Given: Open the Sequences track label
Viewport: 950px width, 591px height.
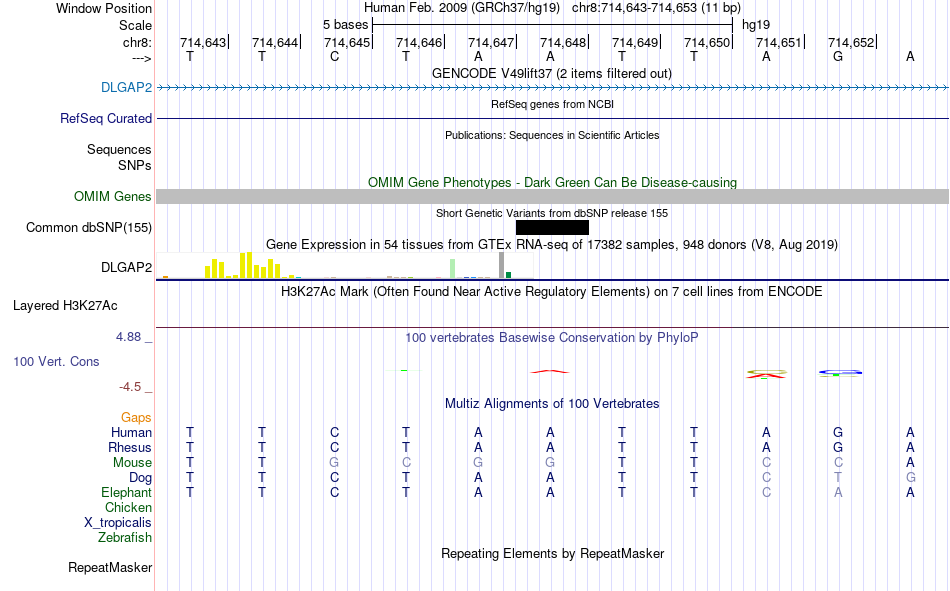Looking at the screenshot, I should (119, 149).
